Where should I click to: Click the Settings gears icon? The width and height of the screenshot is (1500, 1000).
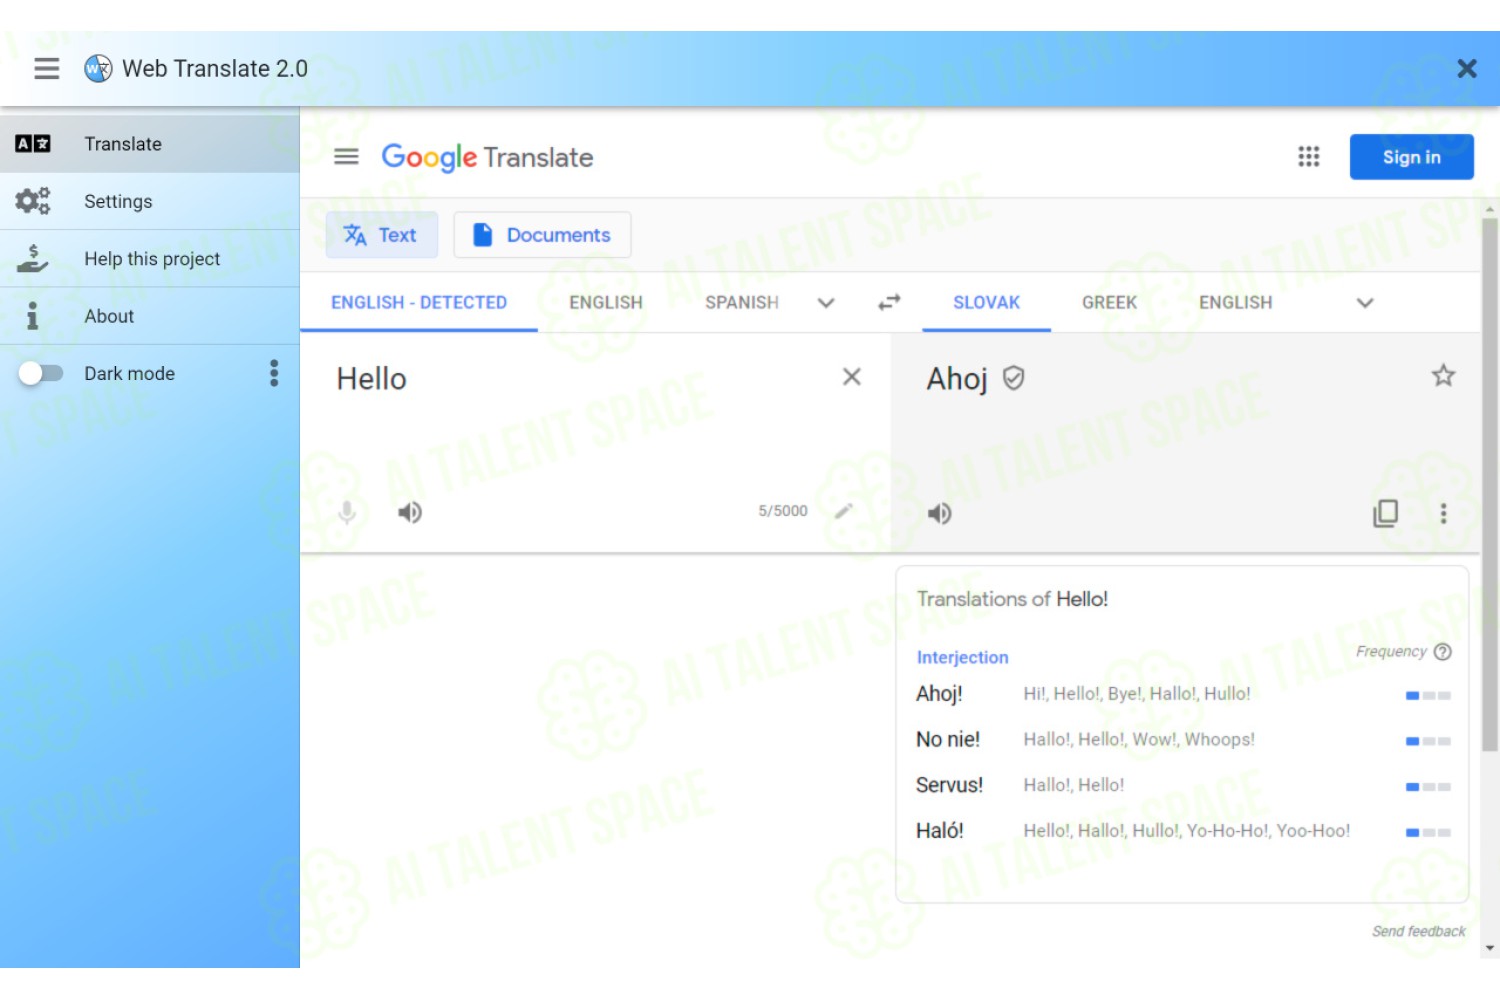click(33, 201)
